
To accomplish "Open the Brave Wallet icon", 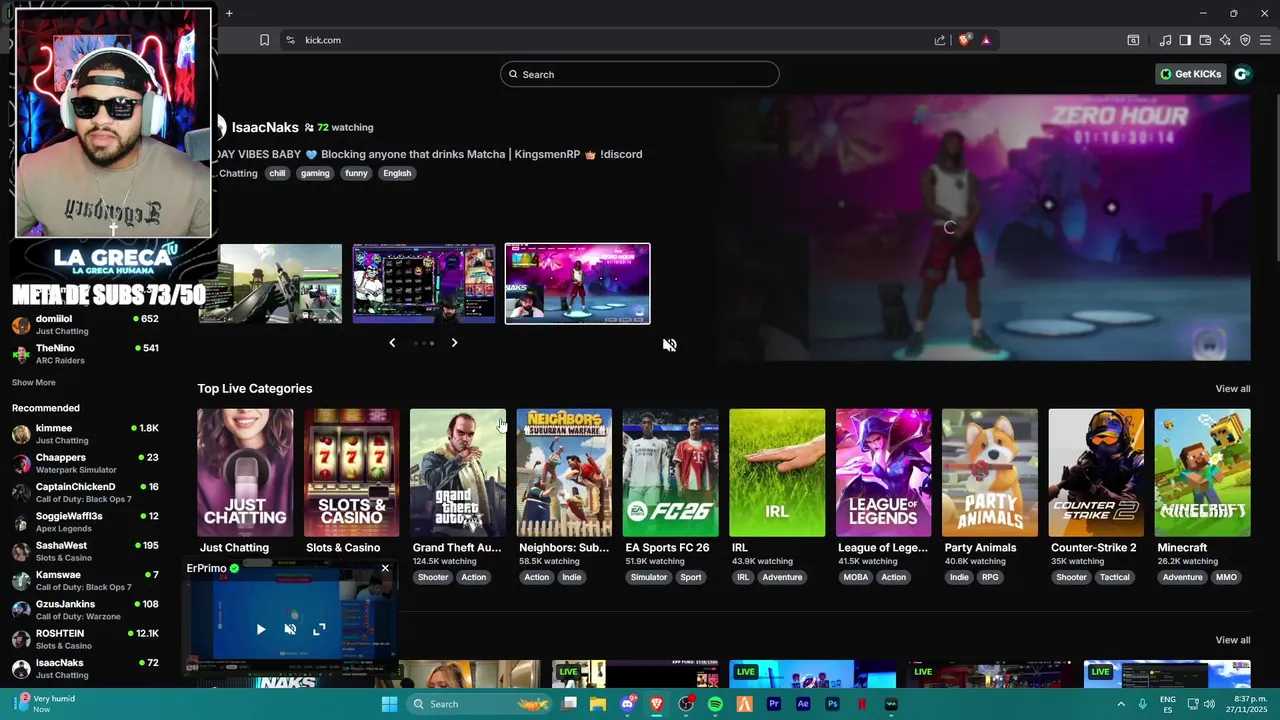I will (x=1205, y=40).
